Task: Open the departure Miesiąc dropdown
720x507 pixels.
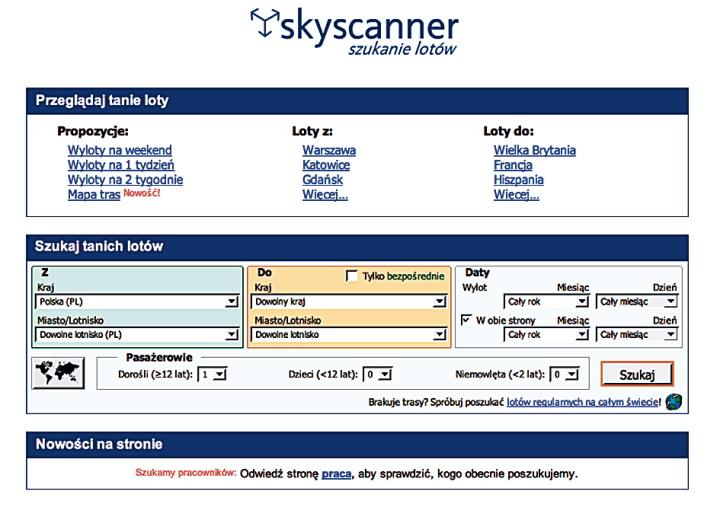Action: click(546, 301)
